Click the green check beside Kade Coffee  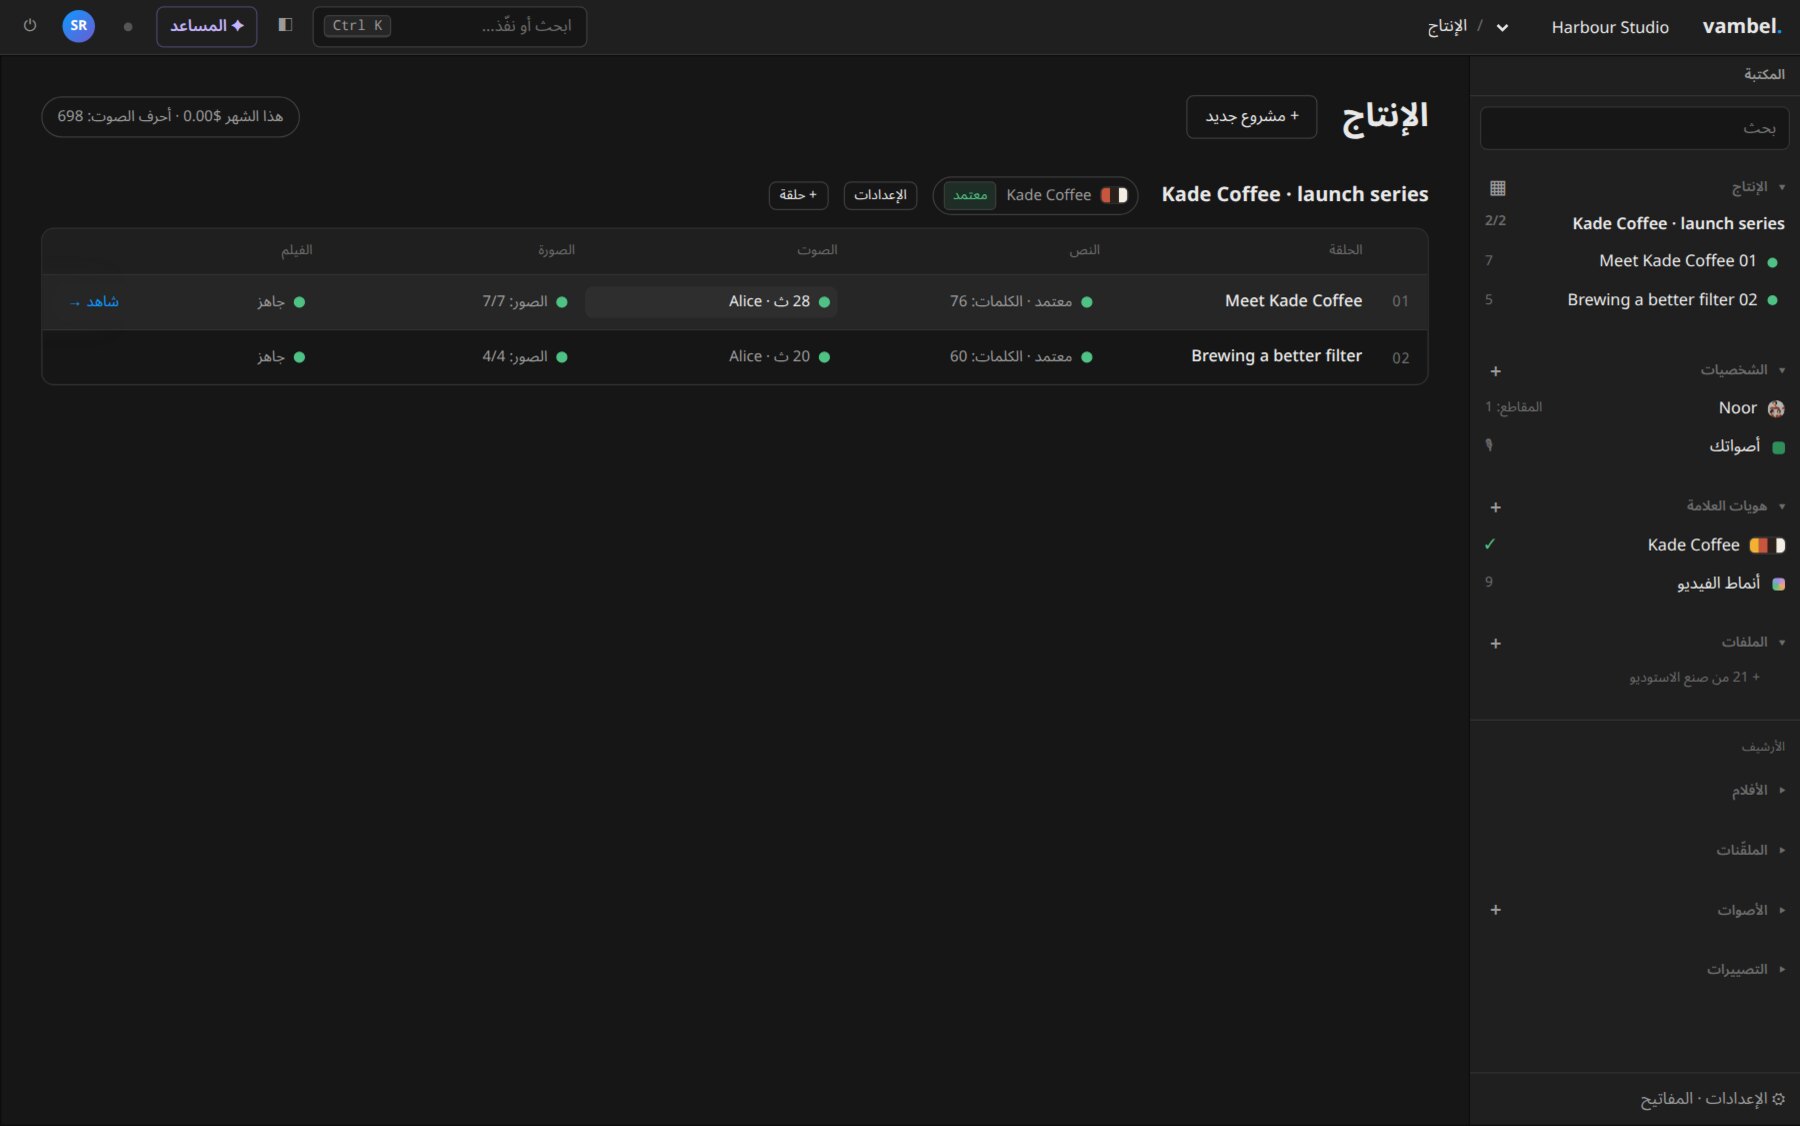point(1490,545)
